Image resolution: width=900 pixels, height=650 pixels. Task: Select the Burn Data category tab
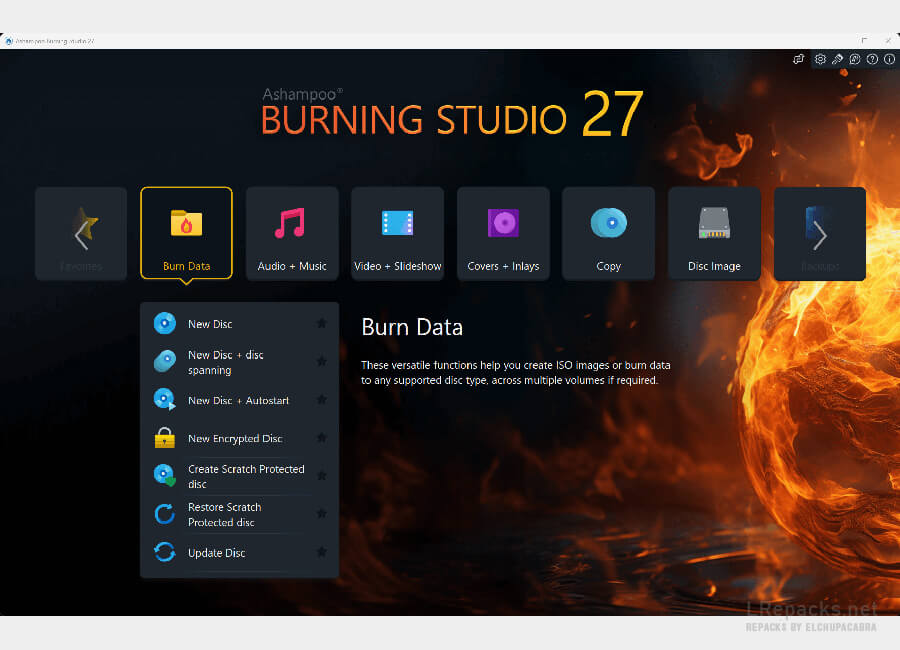(186, 233)
